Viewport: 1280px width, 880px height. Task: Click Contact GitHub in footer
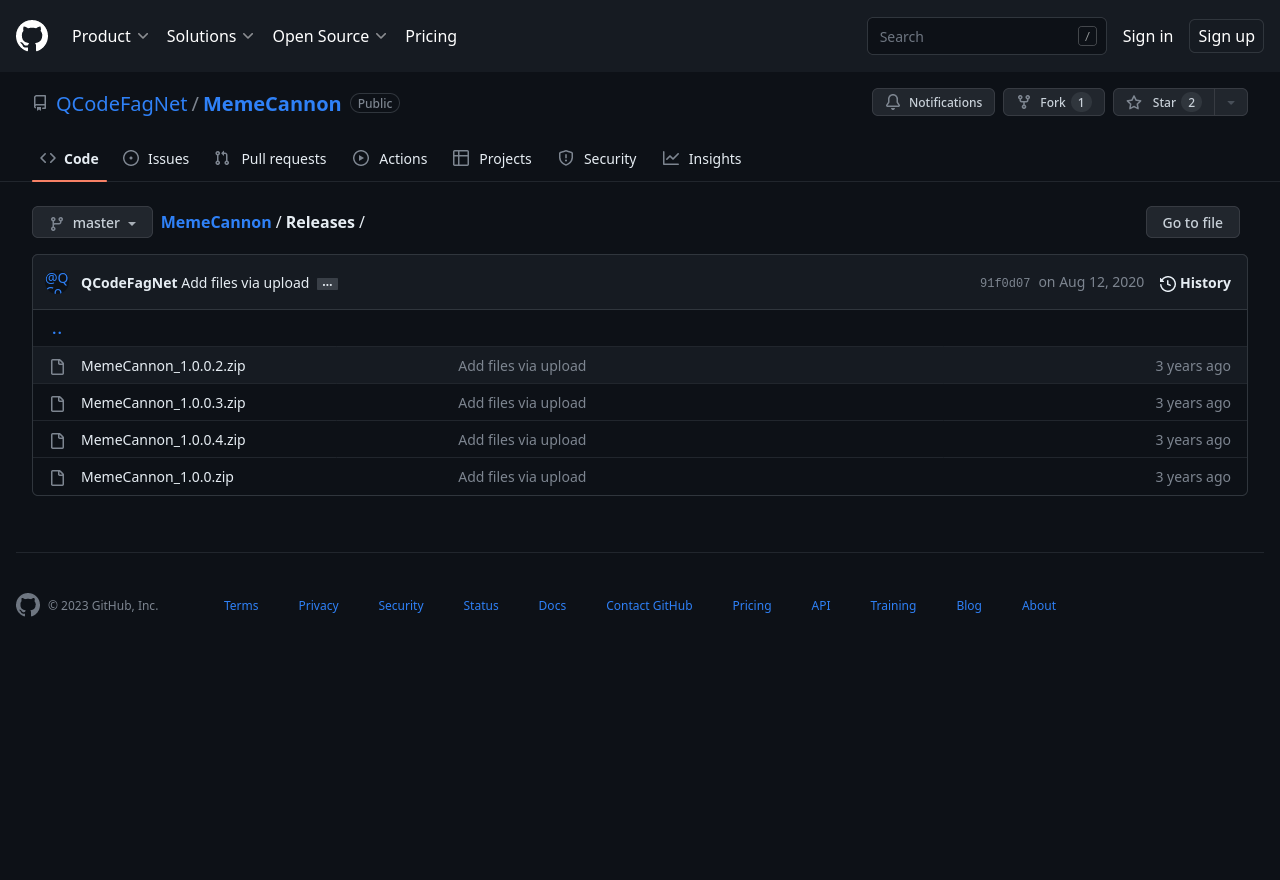(x=649, y=605)
